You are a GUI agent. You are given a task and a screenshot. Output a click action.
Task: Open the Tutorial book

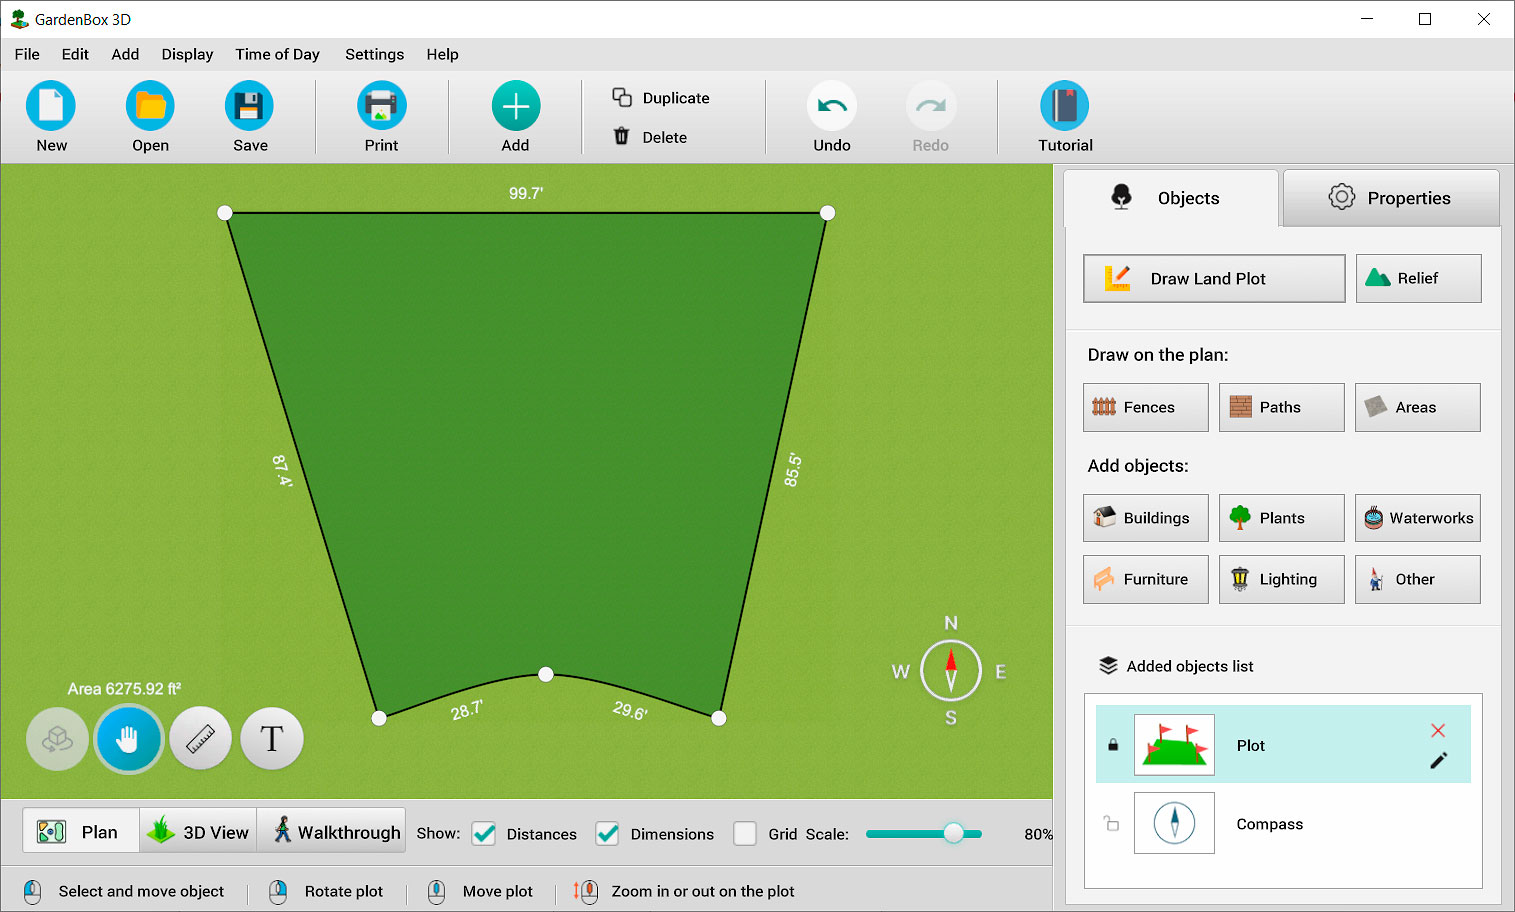(x=1065, y=106)
